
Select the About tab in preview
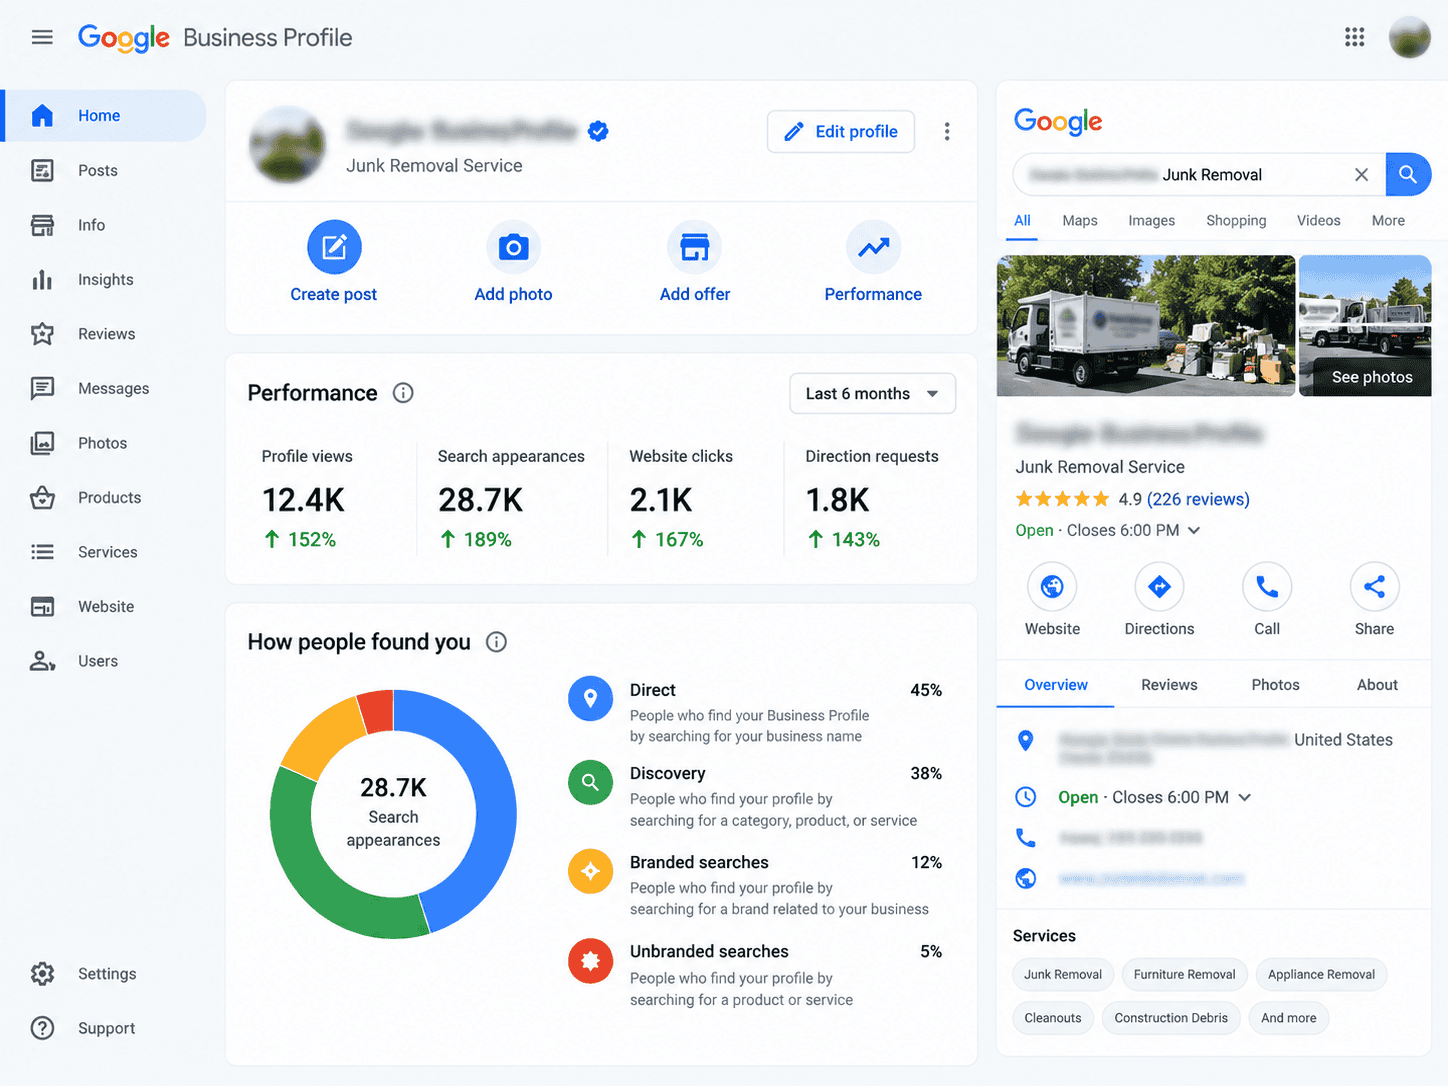(1377, 685)
